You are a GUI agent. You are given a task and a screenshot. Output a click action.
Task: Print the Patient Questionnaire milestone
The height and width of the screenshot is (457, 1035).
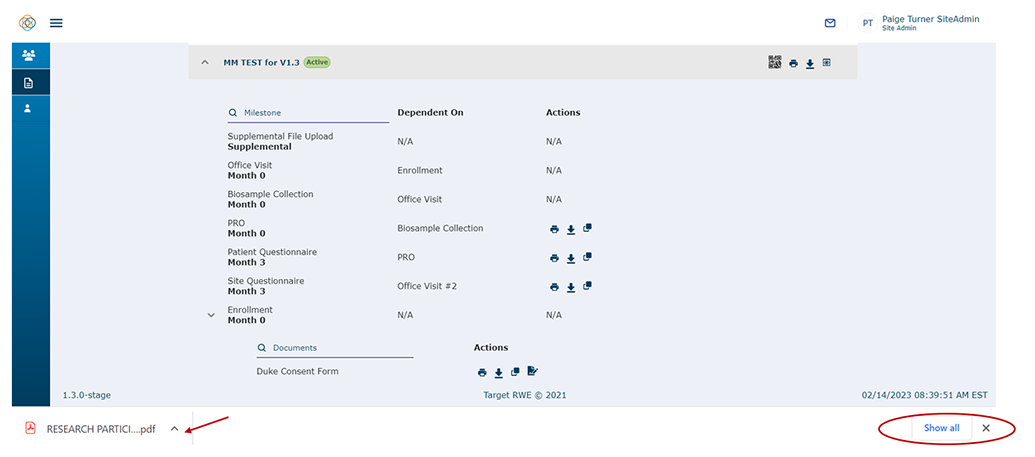554,259
